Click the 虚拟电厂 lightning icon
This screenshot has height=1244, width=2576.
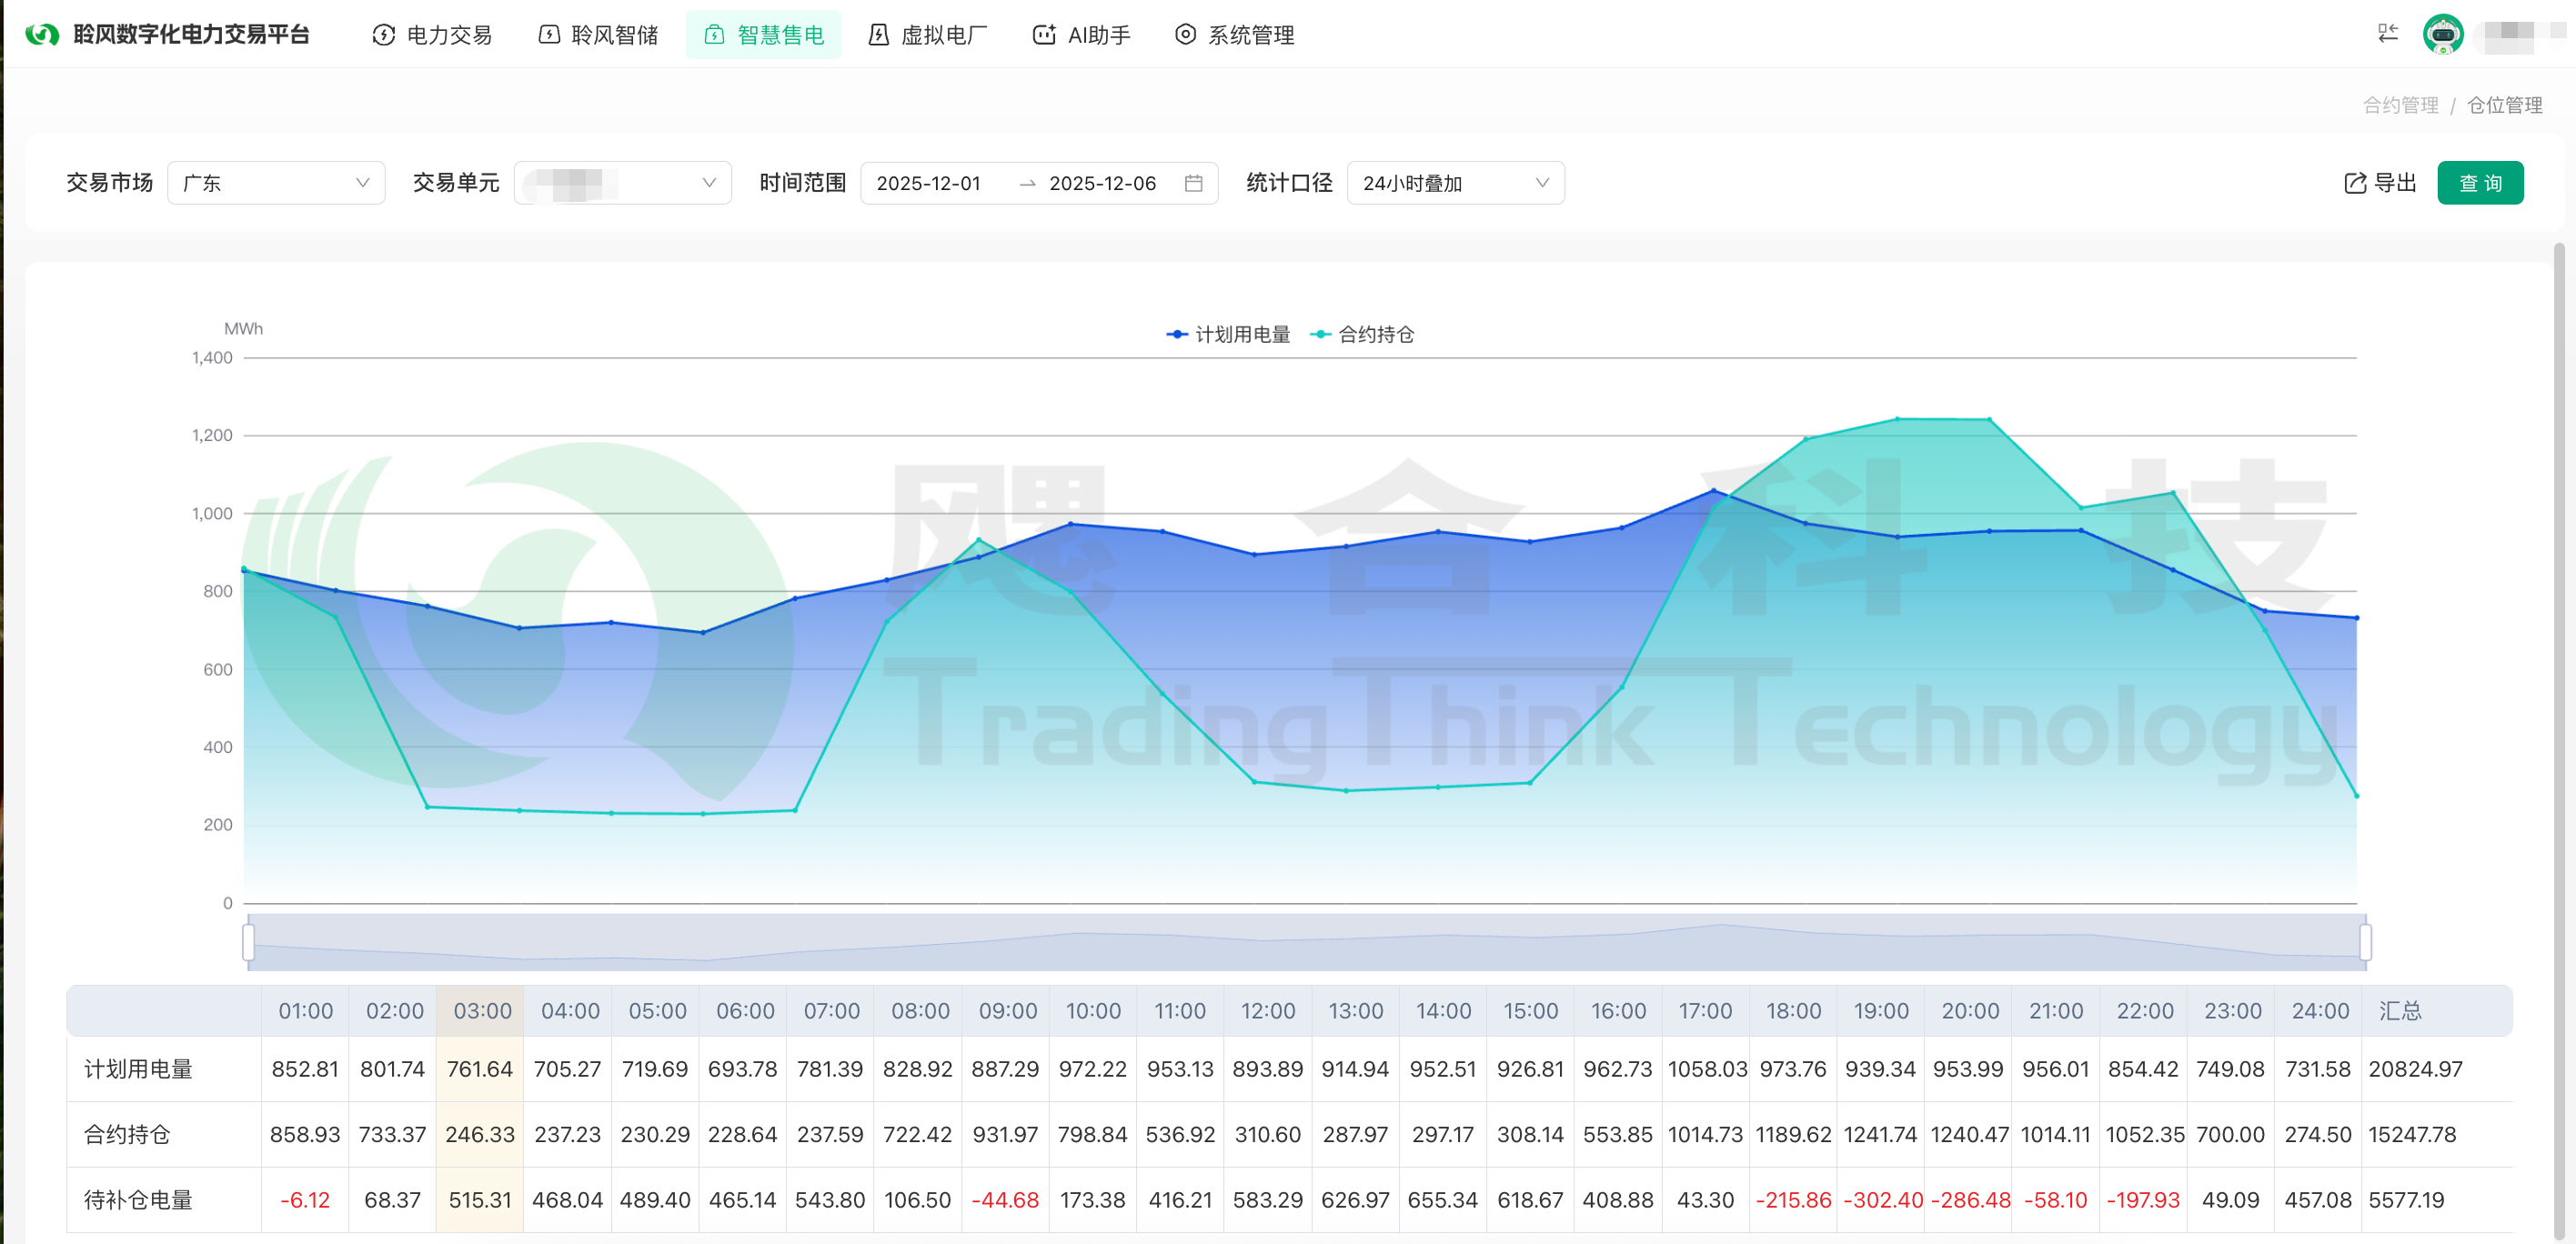pos(878,35)
